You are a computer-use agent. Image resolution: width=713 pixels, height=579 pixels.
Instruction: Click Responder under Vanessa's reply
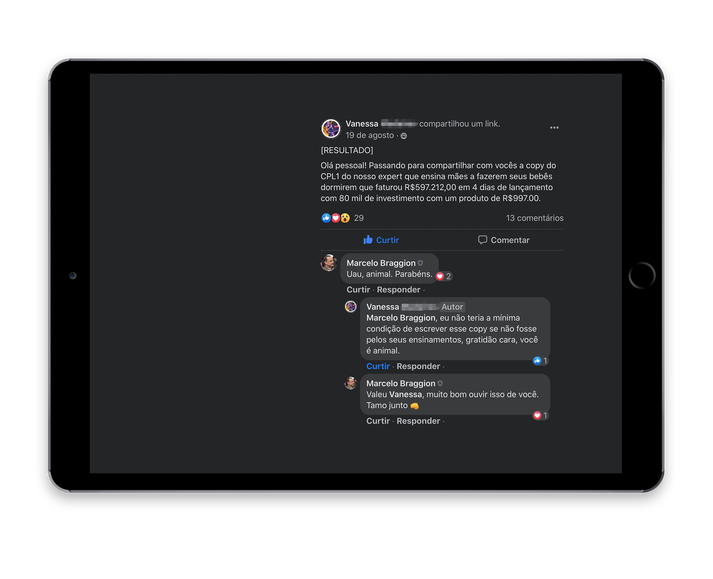click(418, 366)
